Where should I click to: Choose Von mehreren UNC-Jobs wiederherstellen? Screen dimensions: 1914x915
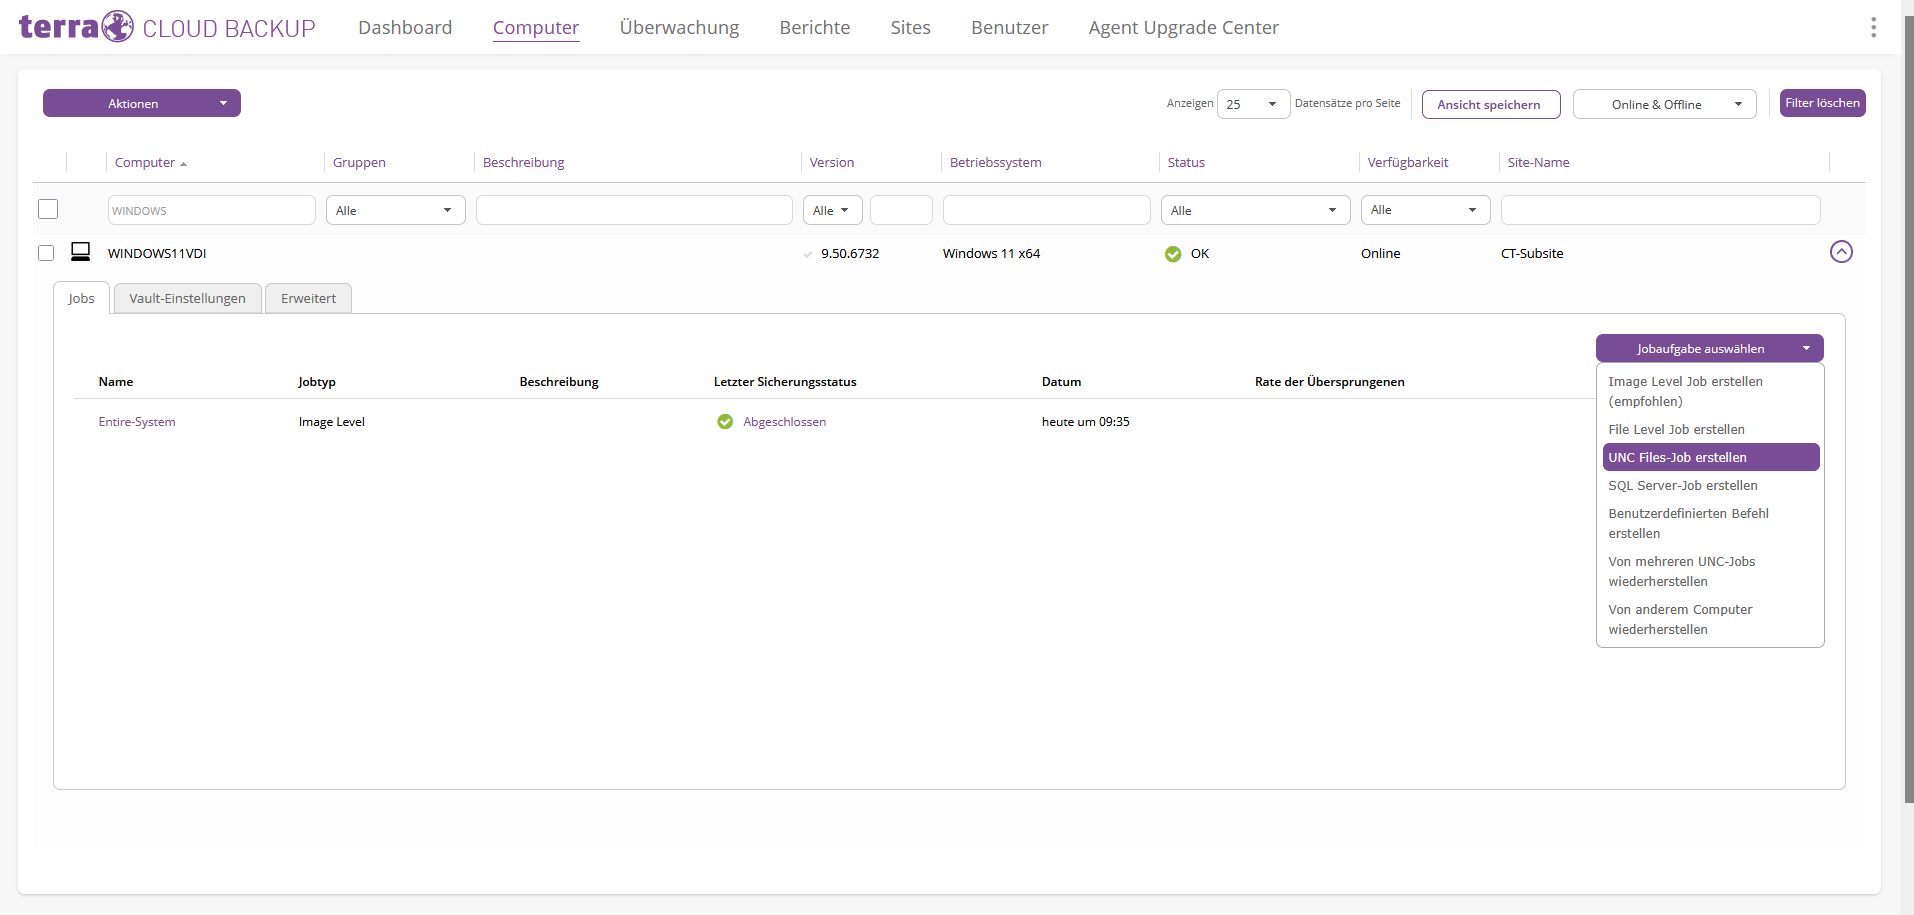click(1710, 571)
